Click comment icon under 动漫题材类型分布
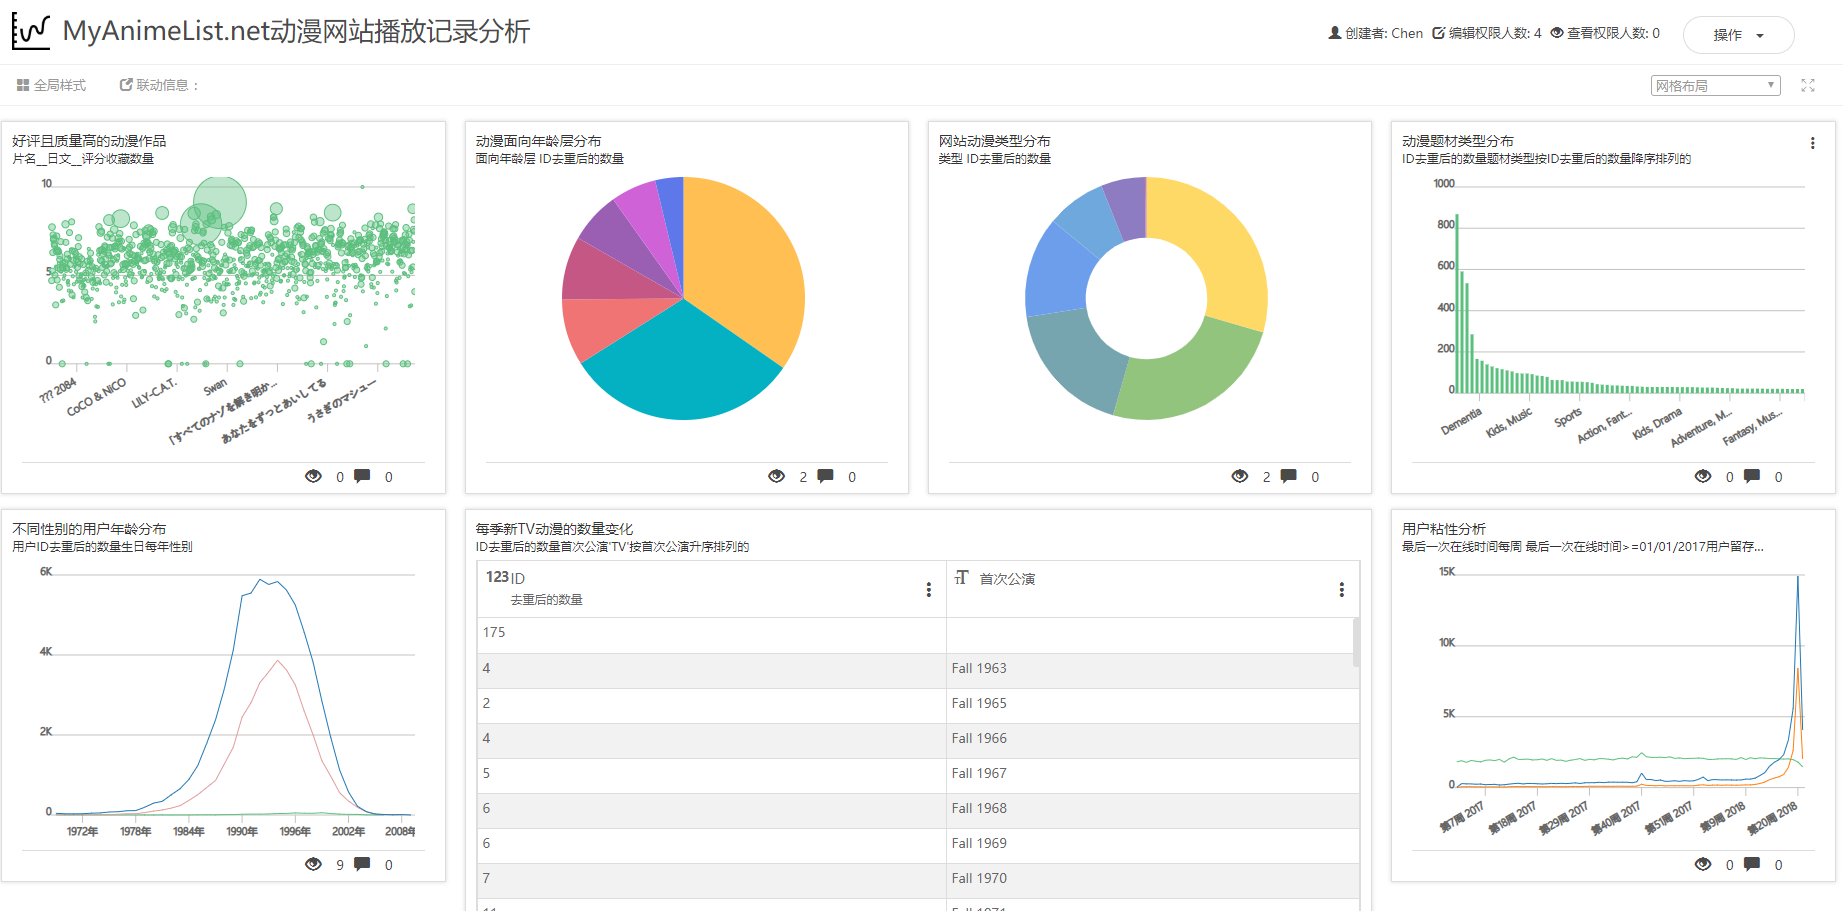The height and width of the screenshot is (911, 1843). [1751, 476]
